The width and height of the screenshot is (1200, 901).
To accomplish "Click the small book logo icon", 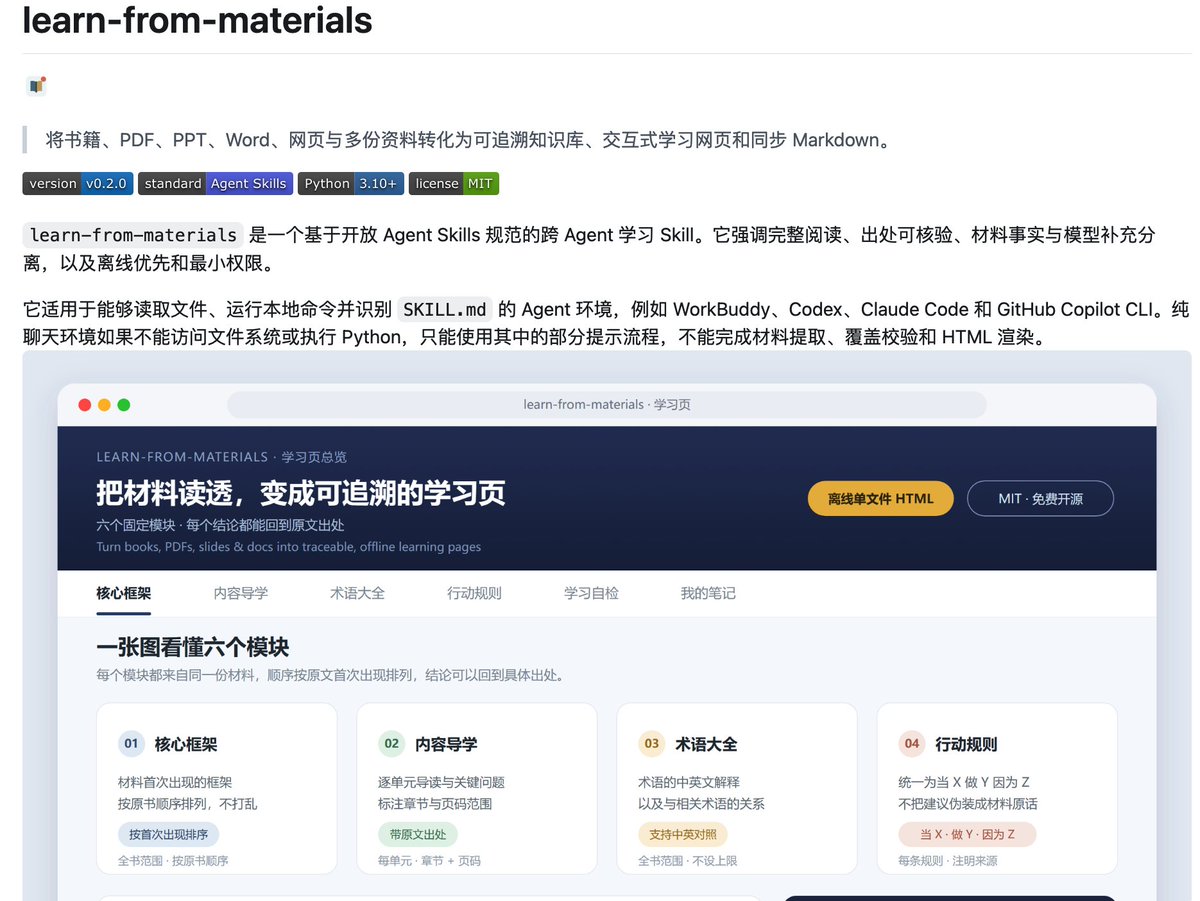I will (36, 86).
